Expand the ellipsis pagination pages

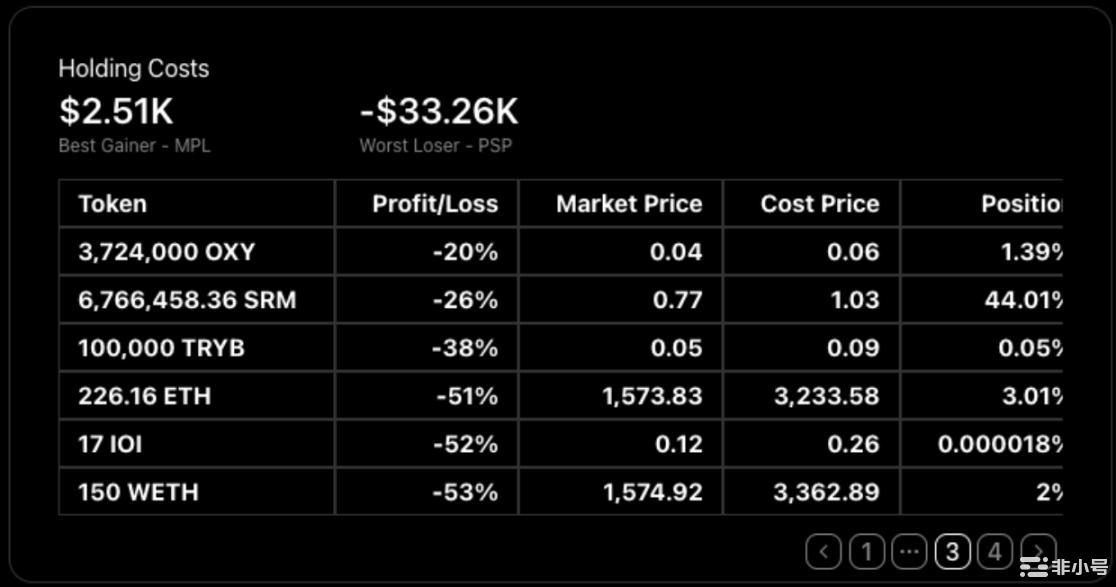tap(909, 551)
